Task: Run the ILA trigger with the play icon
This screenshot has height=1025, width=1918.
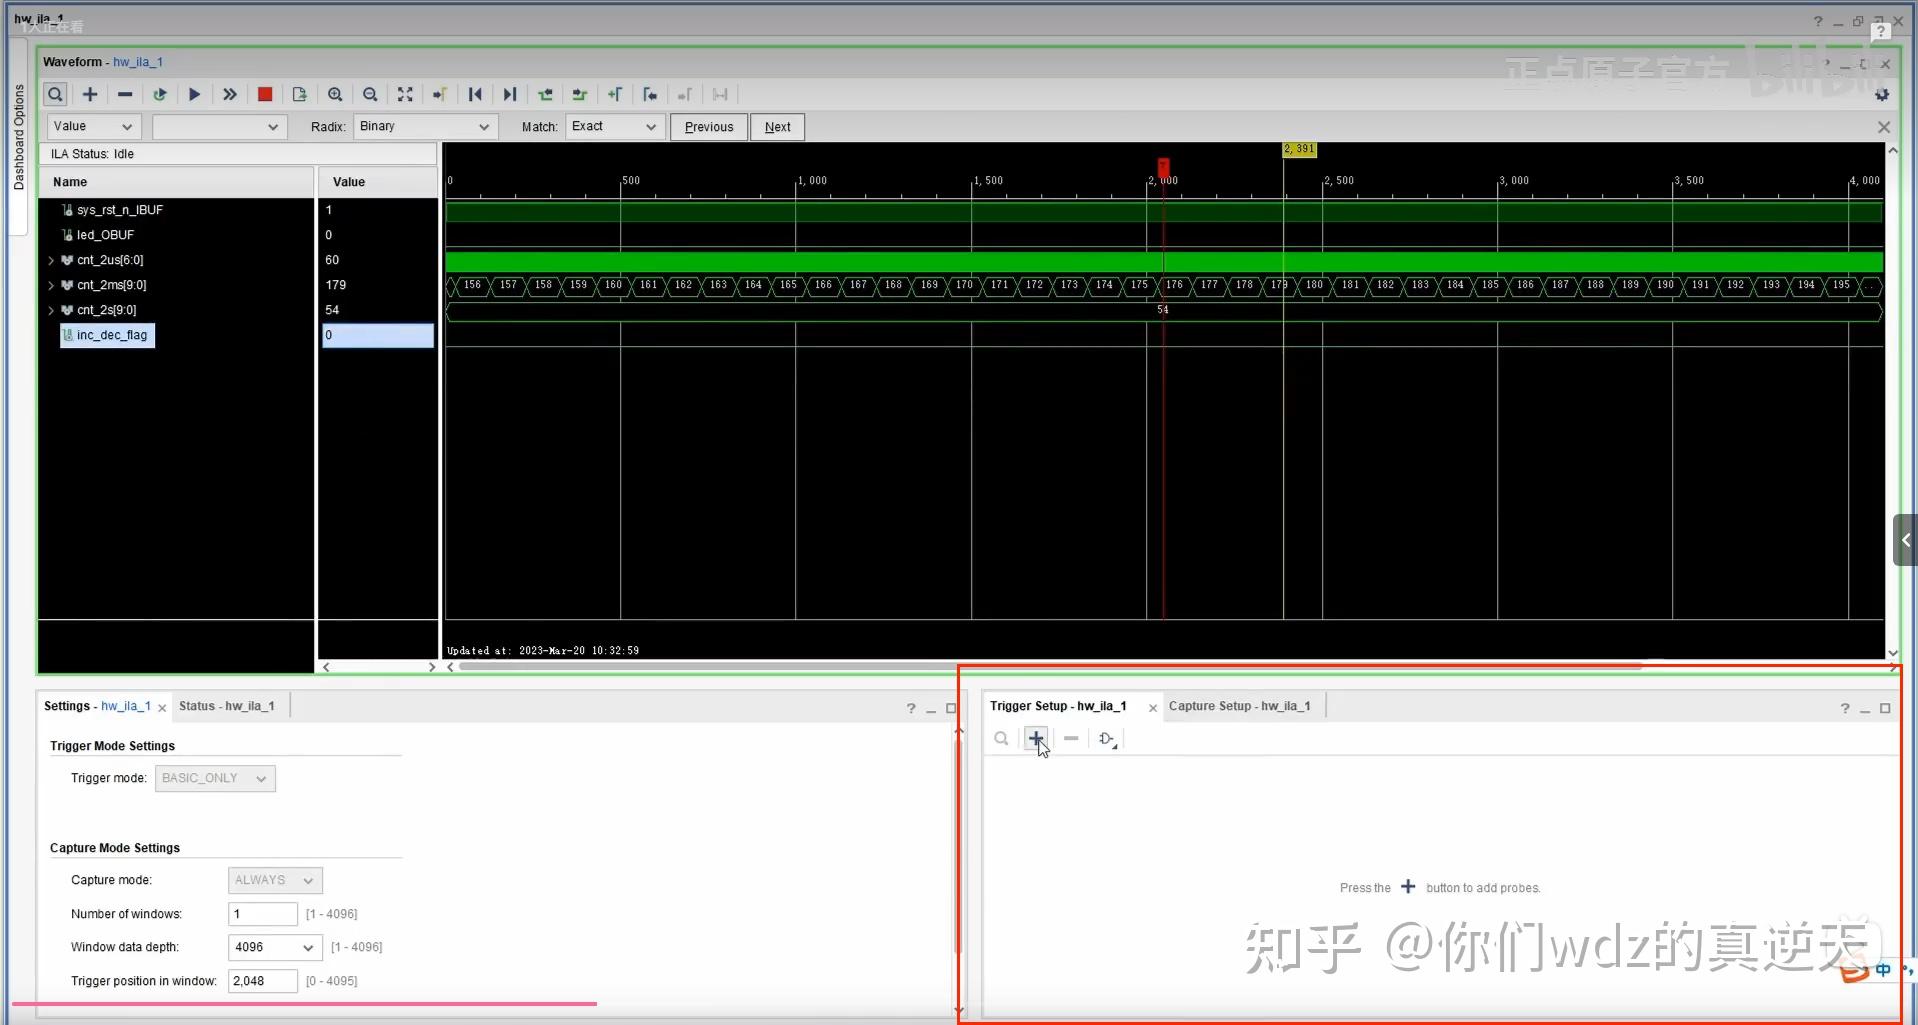Action: 194,94
